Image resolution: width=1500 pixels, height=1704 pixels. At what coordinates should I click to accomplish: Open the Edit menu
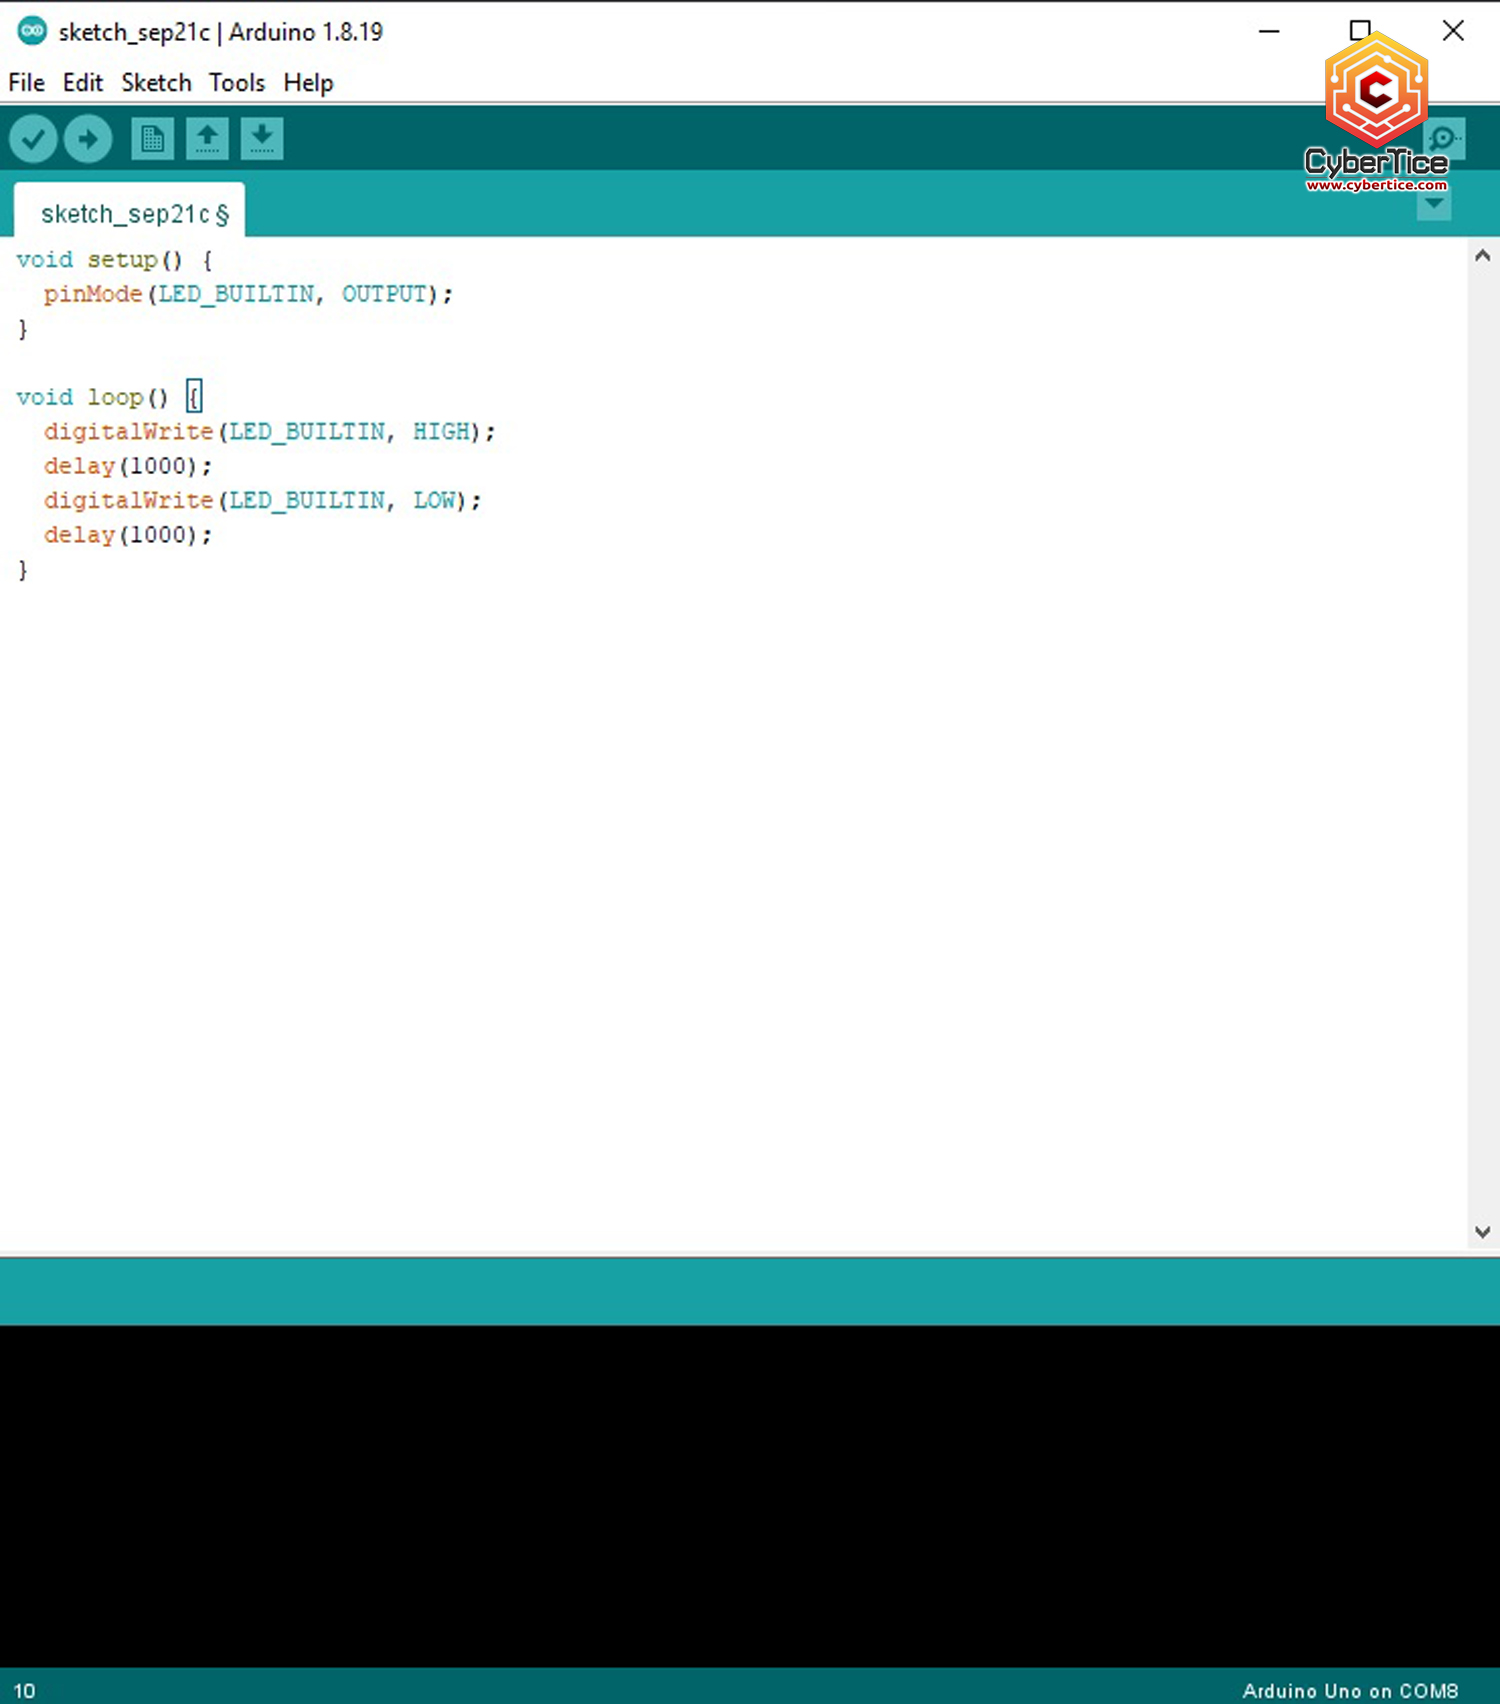click(x=83, y=83)
